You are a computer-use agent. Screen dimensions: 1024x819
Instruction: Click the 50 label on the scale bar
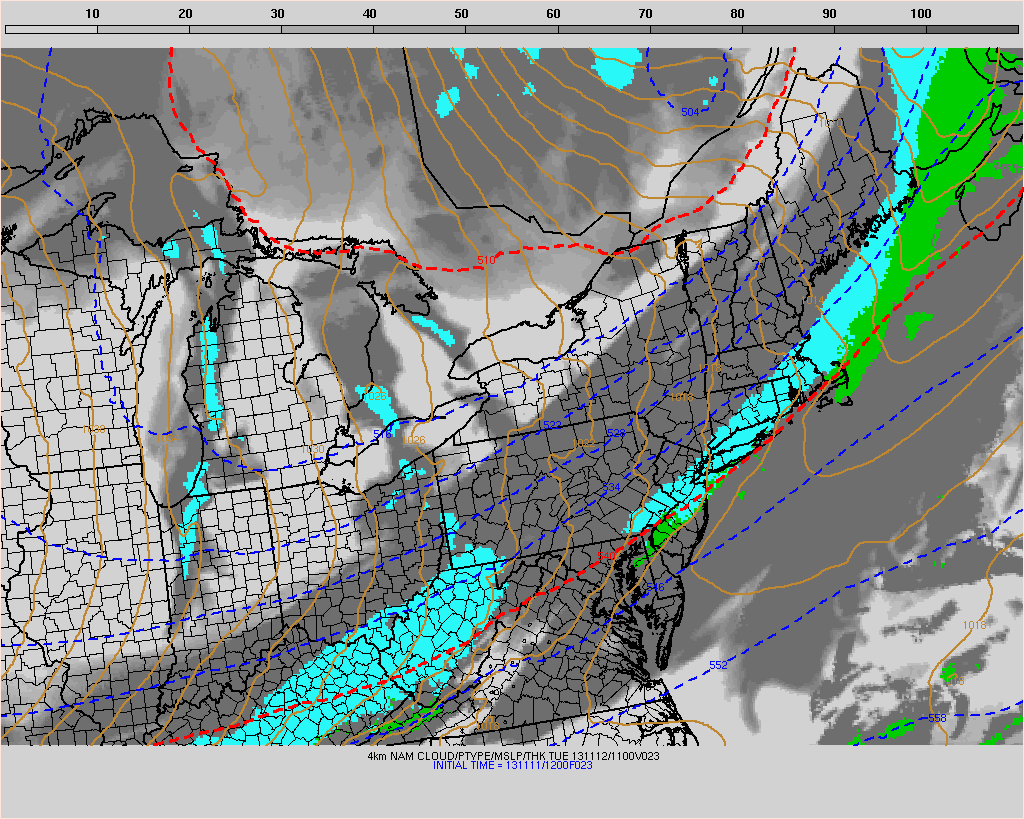[461, 14]
